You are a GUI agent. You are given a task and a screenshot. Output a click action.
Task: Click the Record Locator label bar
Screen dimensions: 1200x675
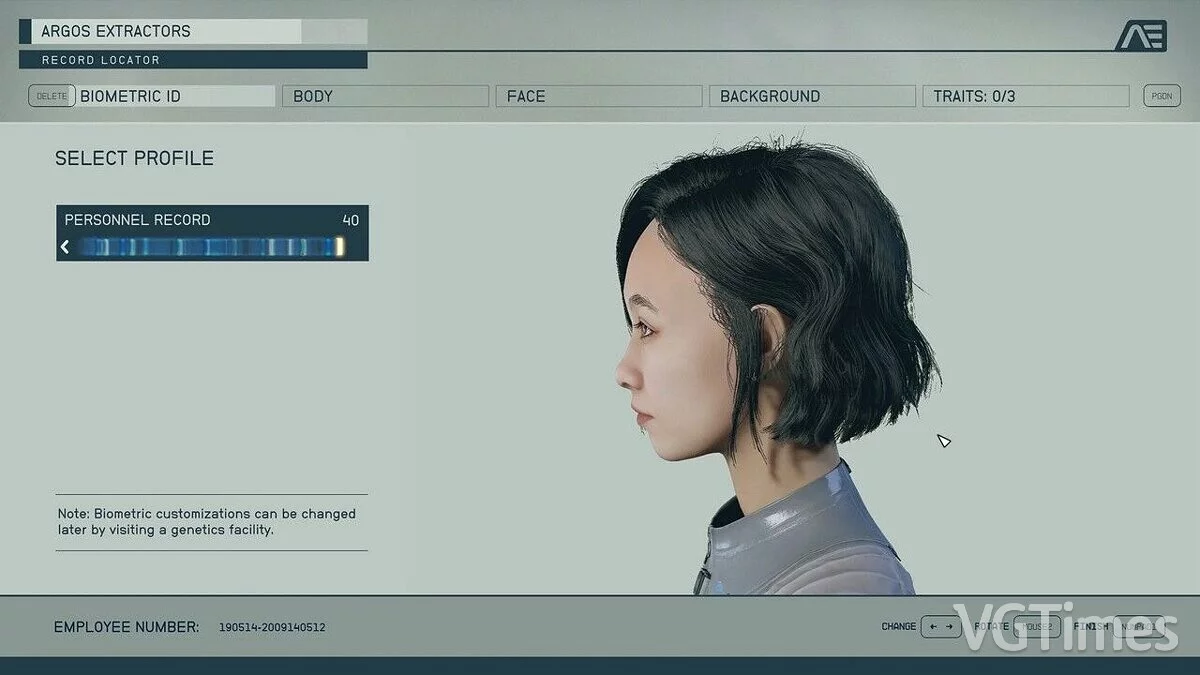click(192, 60)
